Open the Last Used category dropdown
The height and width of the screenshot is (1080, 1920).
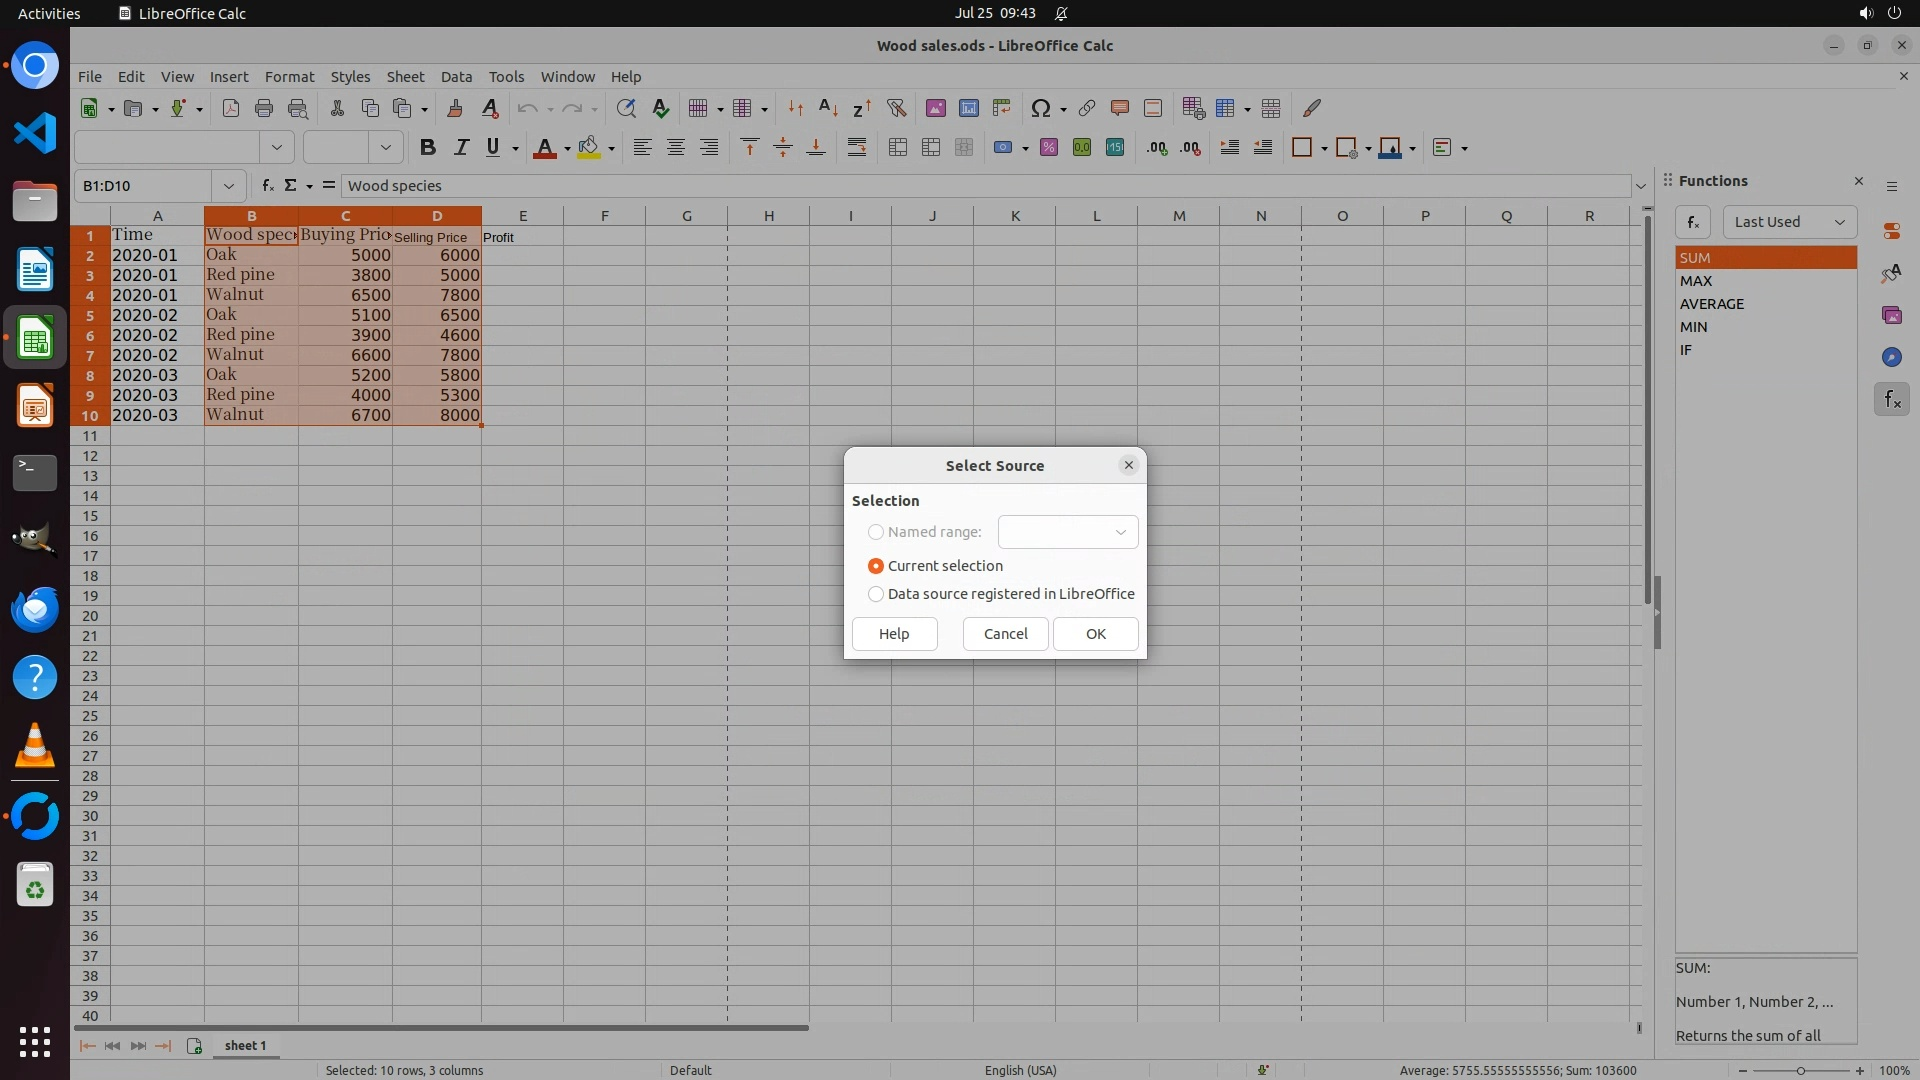1789,222
